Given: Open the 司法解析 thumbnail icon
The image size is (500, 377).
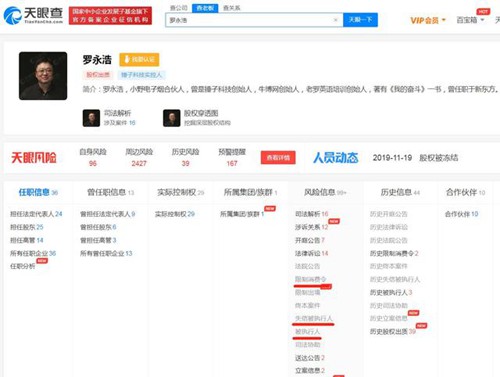Looking at the screenshot, I should [91, 118].
